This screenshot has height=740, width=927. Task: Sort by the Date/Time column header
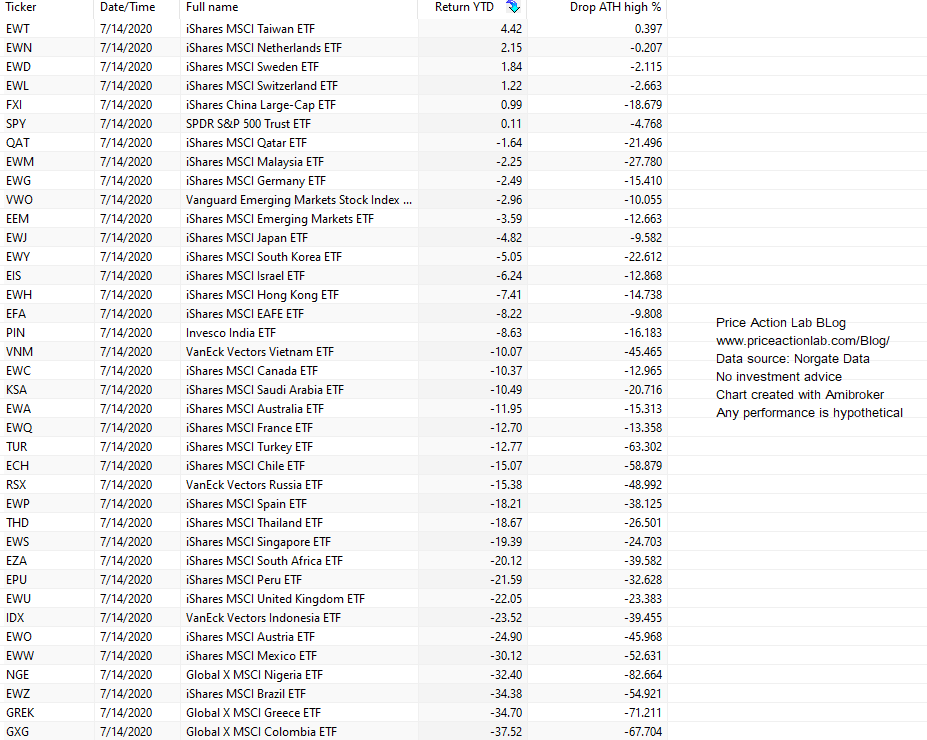(128, 7)
